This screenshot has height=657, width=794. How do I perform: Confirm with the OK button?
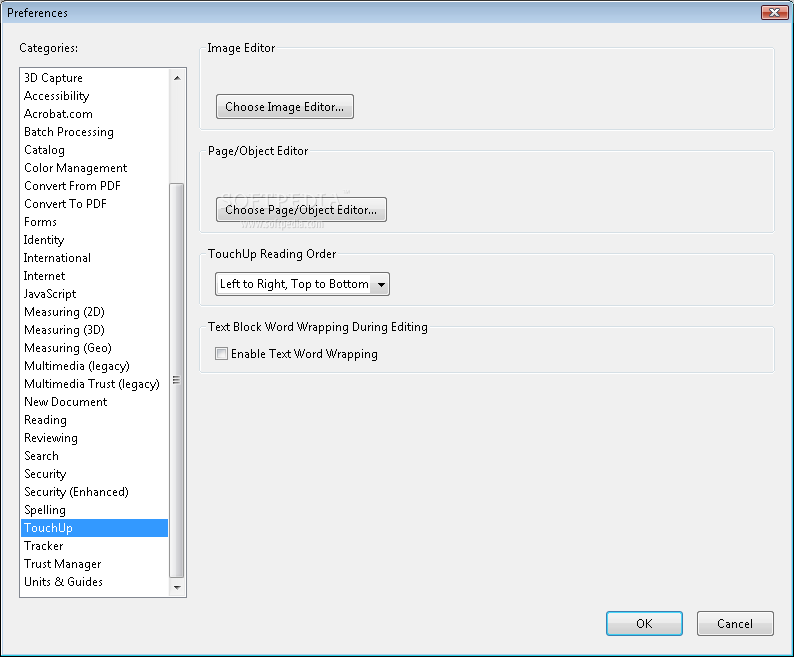(644, 624)
